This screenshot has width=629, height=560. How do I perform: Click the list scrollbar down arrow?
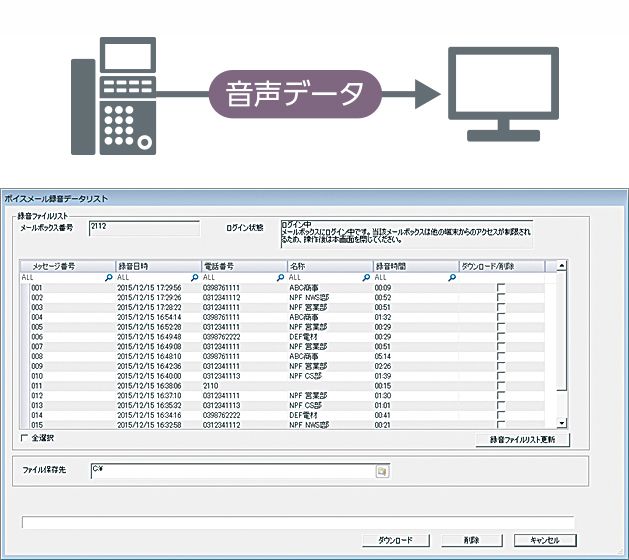pos(562,423)
